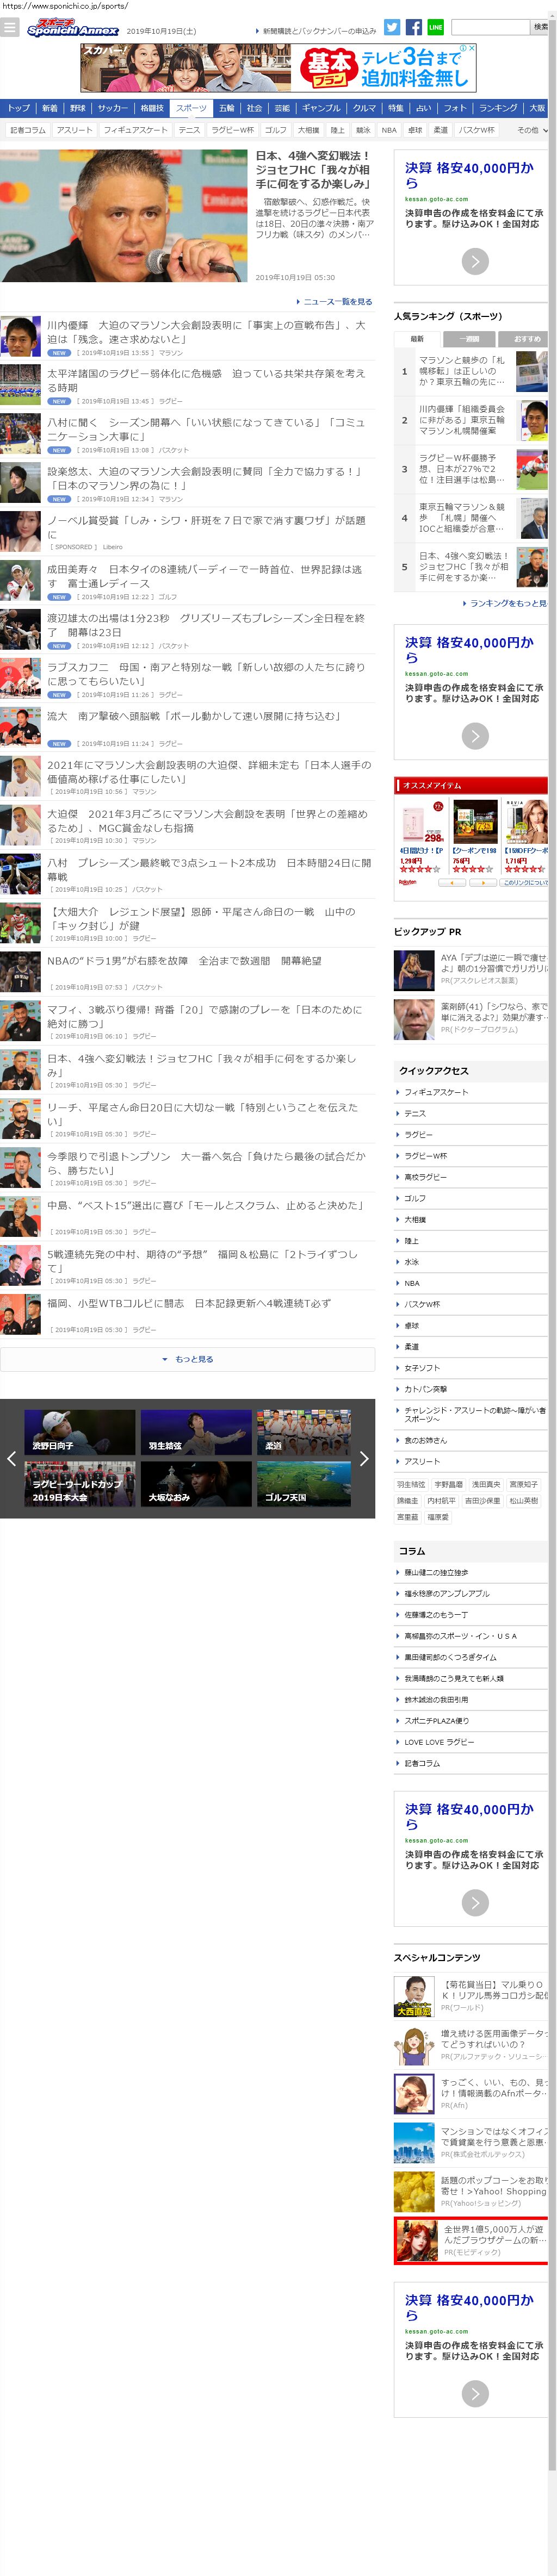557x2576 pixels.
Task: Open quick access フィギュアスケート link
Action: (436, 1092)
